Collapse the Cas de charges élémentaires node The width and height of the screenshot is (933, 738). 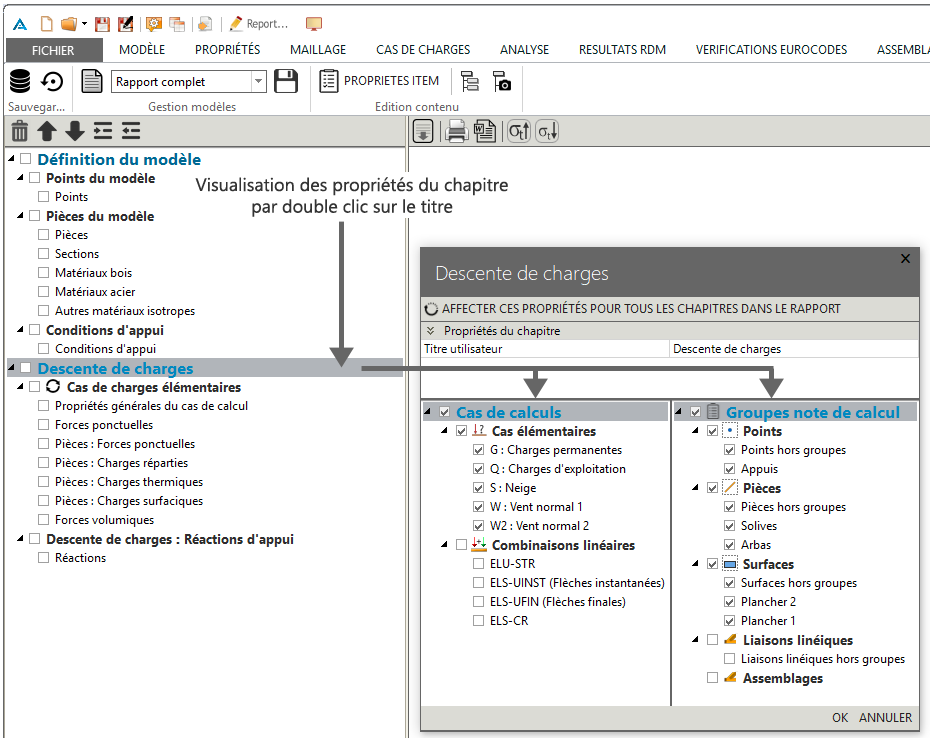[20, 387]
